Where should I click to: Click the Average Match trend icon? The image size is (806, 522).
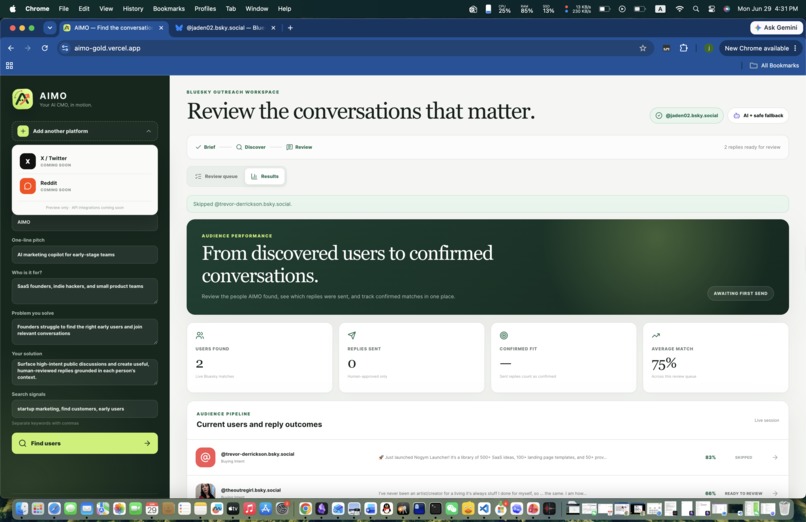coord(656,335)
